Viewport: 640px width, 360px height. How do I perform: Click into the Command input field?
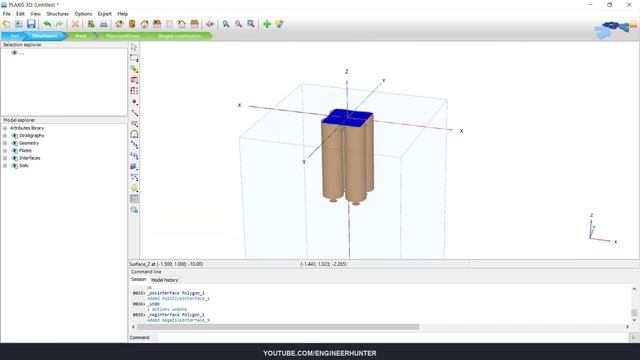tap(393, 338)
